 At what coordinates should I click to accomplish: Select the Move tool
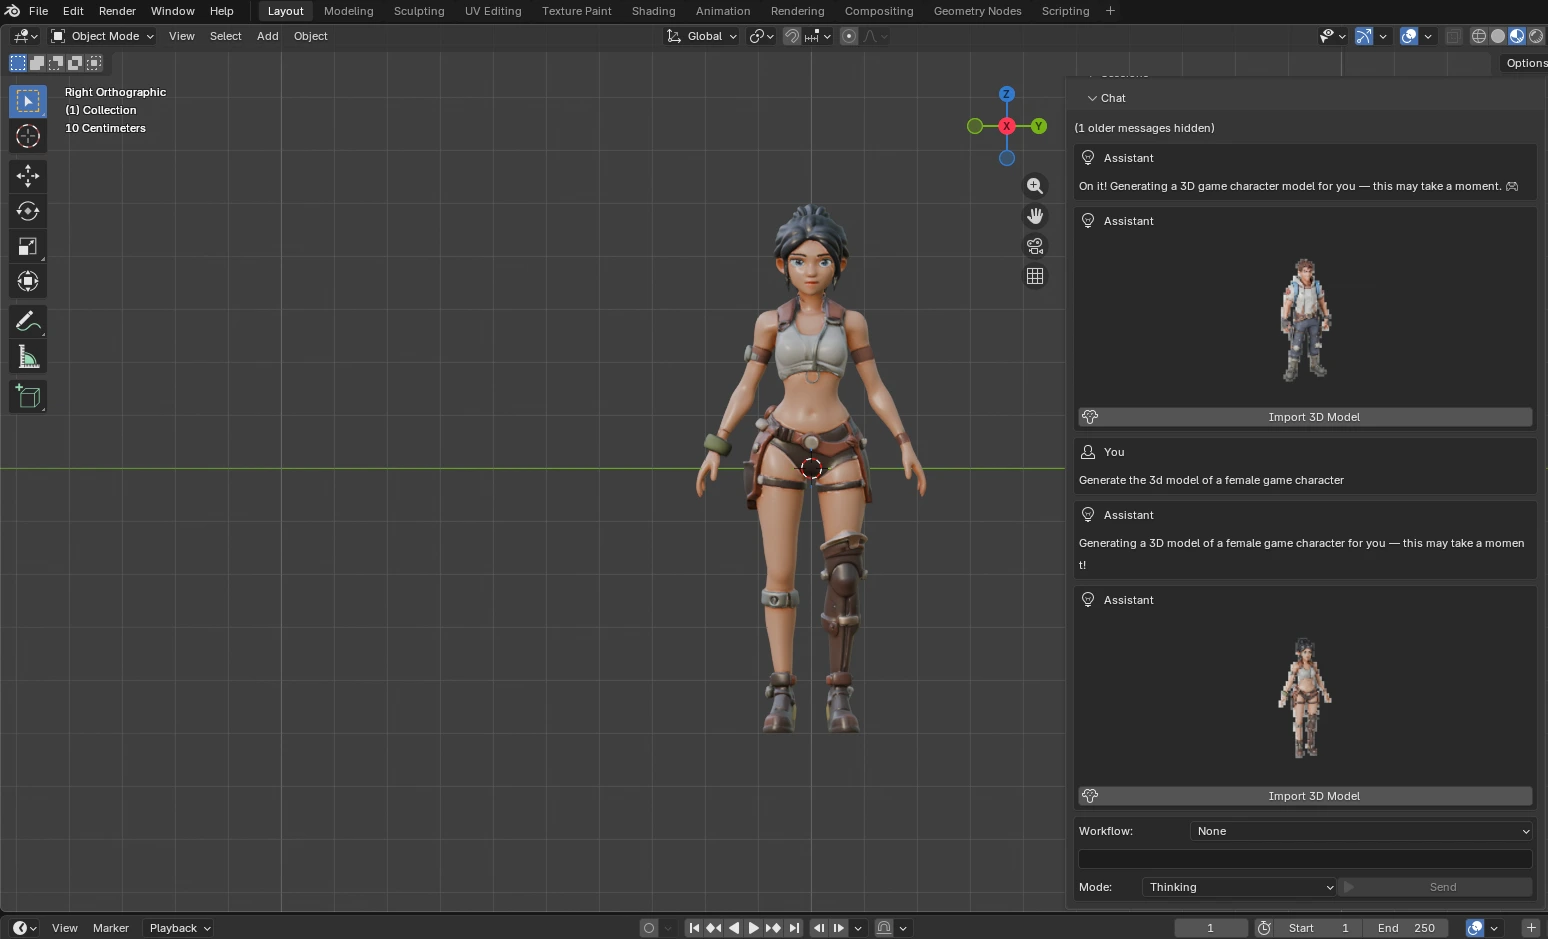[28, 176]
